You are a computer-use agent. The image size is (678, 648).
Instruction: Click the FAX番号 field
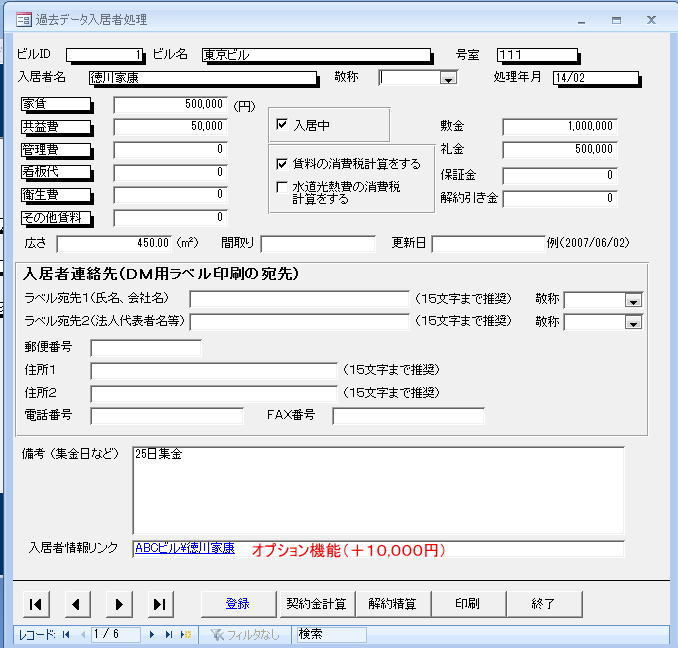(x=408, y=416)
